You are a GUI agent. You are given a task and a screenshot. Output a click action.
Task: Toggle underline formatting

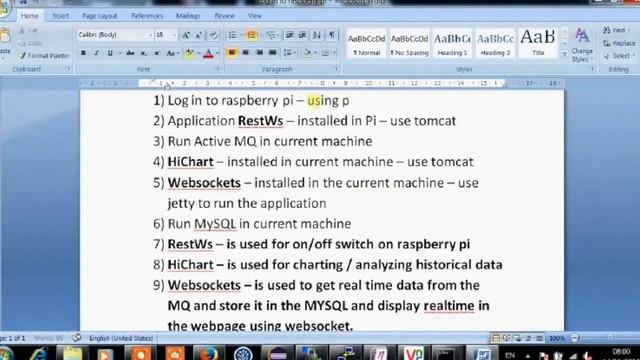click(x=110, y=53)
